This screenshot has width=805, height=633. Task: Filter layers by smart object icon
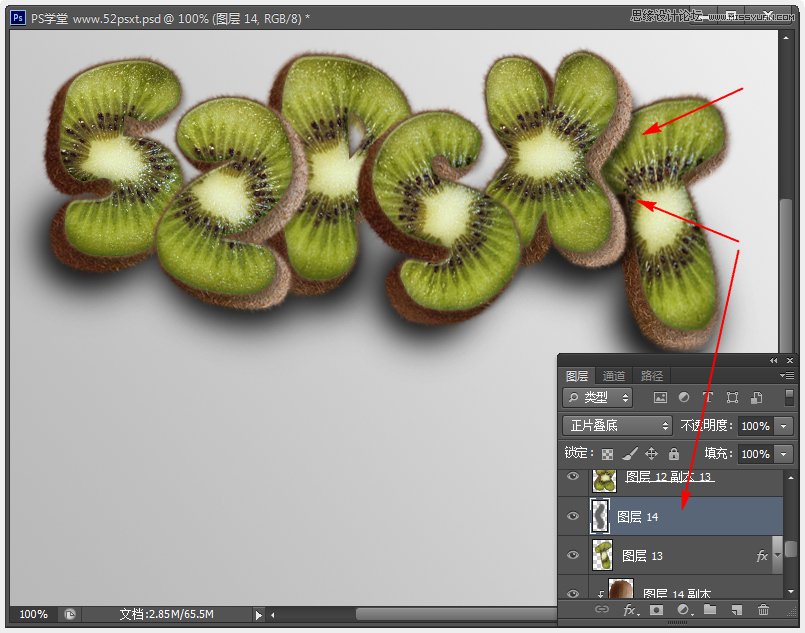[x=756, y=397]
